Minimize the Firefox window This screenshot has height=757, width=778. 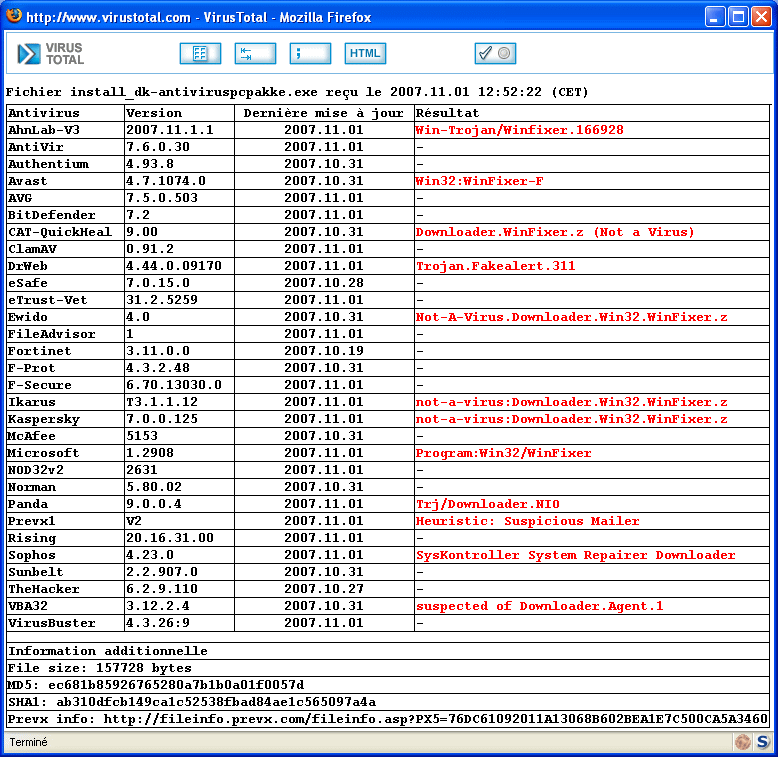[x=714, y=17]
